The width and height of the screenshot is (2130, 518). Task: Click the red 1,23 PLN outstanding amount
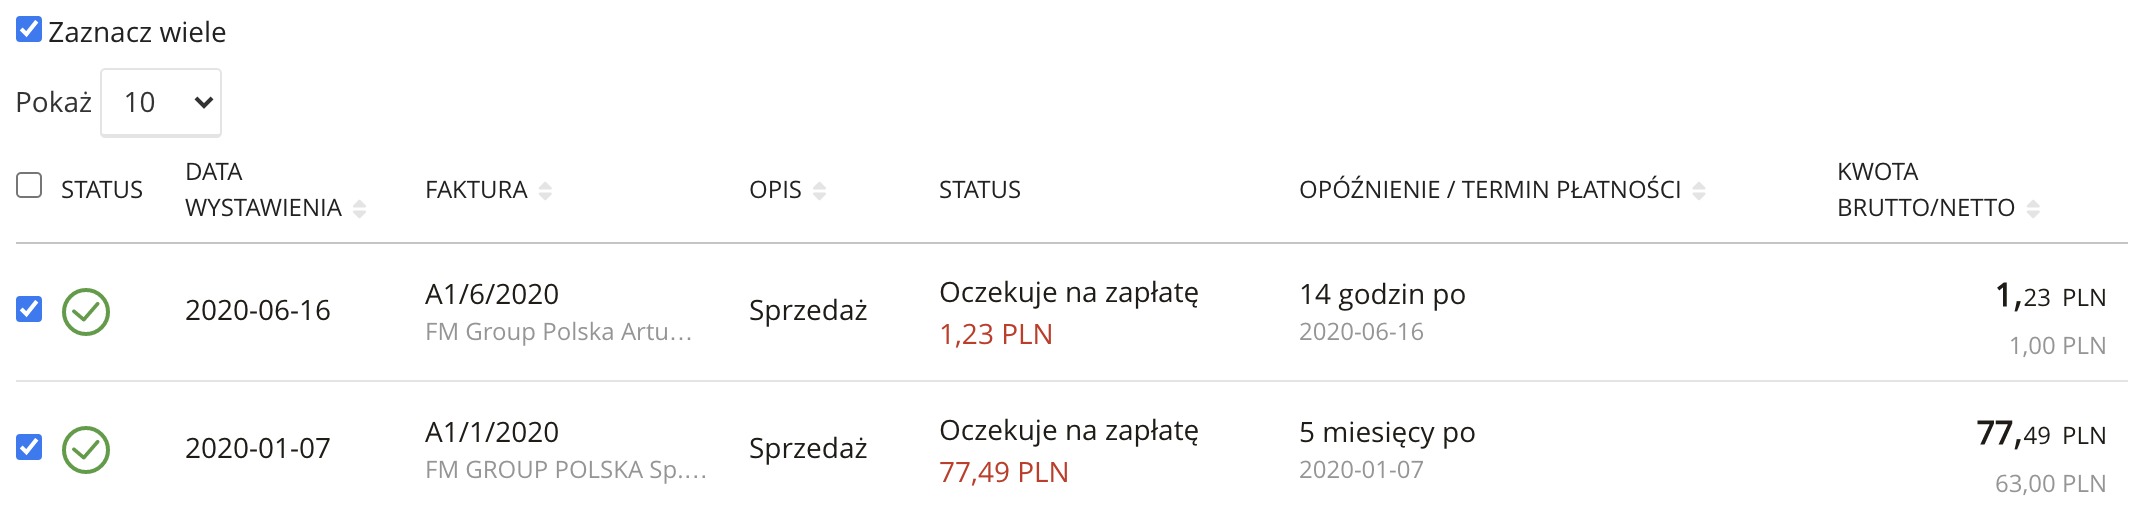pyautogui.click(x=996, y=334)
